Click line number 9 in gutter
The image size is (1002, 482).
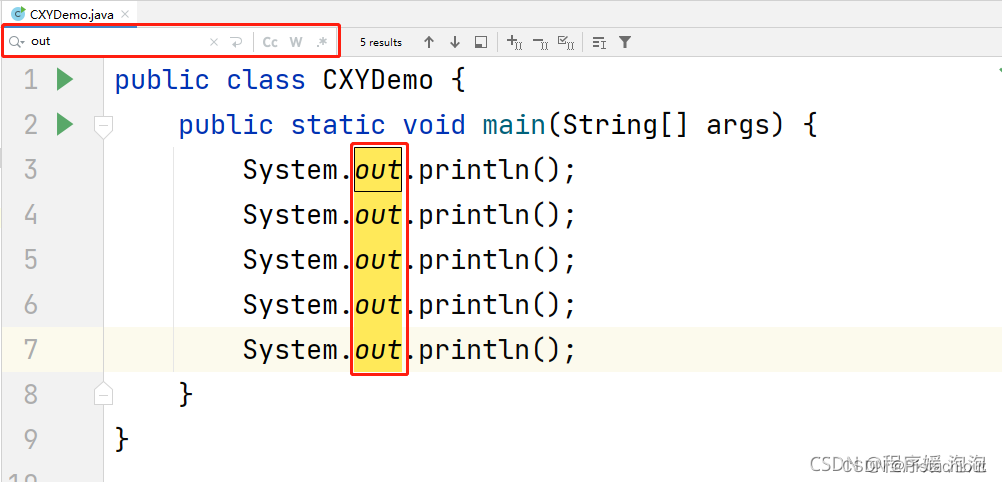point(31,439)
